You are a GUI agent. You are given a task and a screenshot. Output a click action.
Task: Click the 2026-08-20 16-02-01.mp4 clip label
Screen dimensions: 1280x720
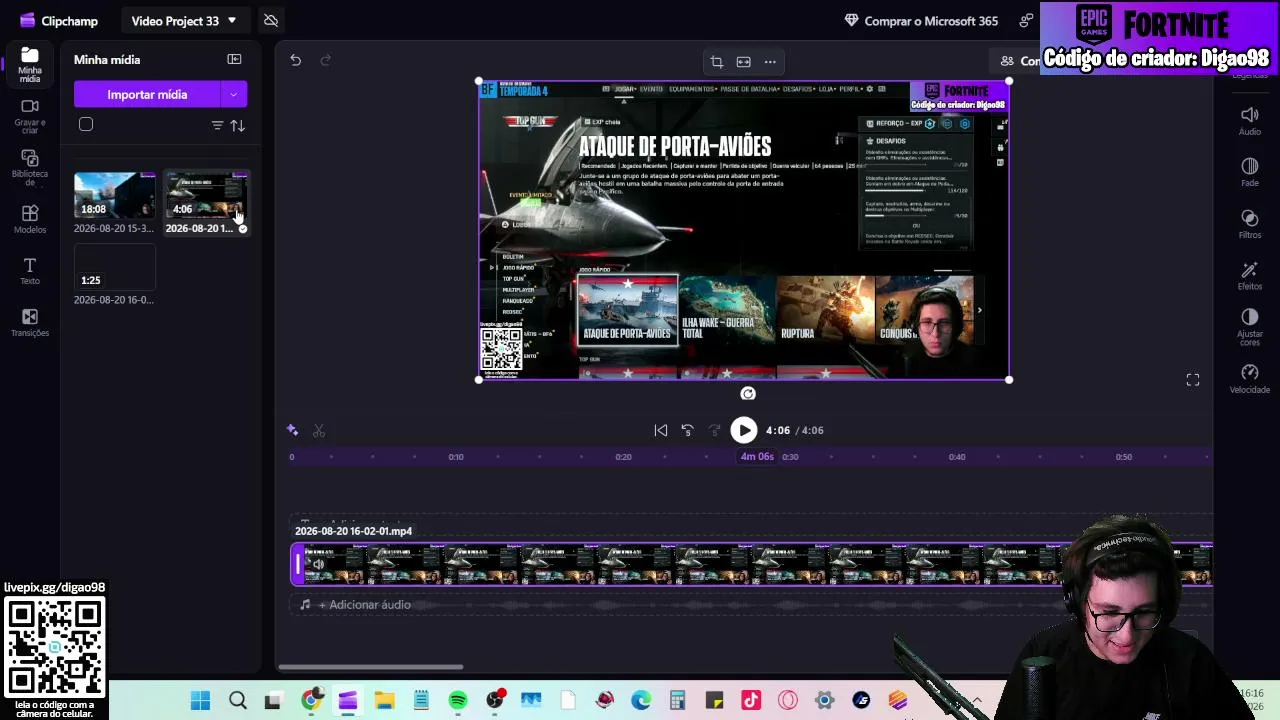pos(353,531)
